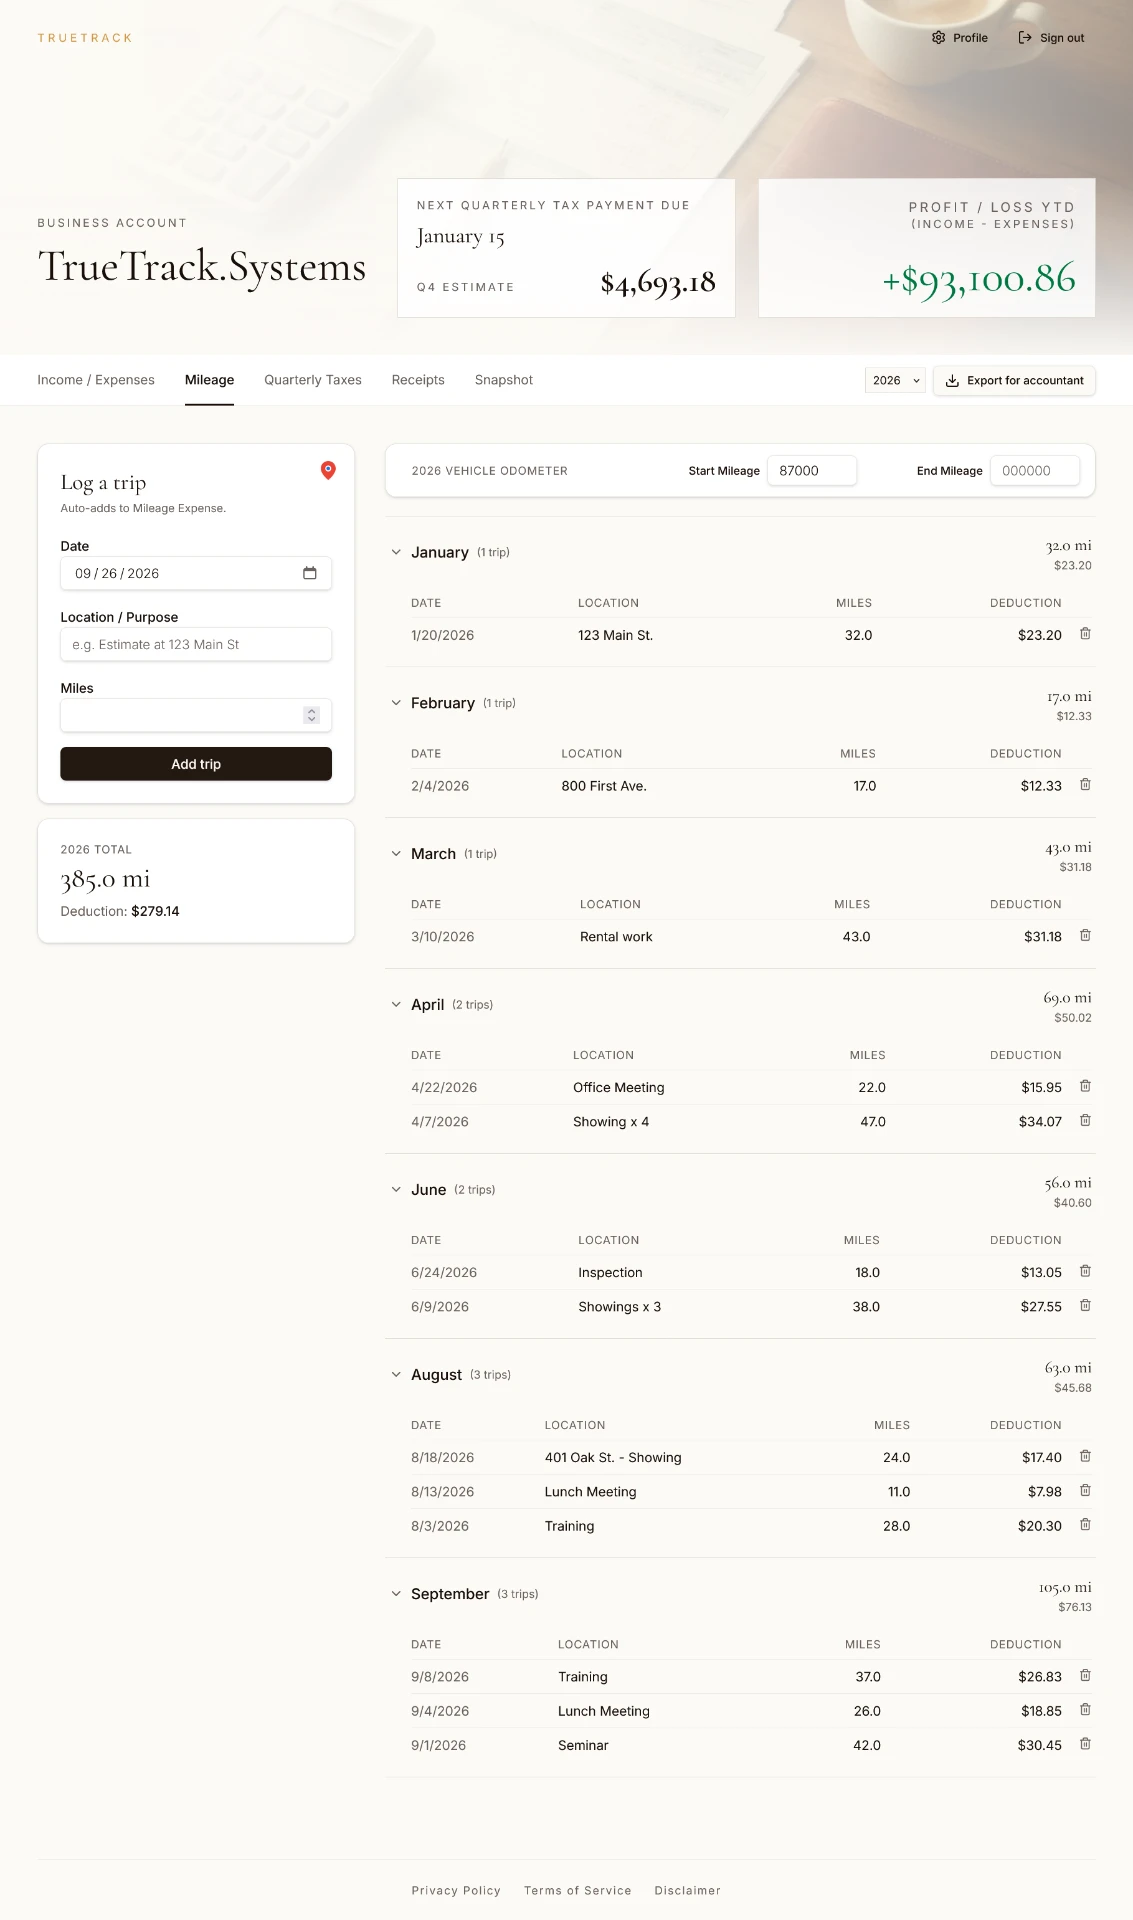This screenshot has width=1133, height=1920.
Task: Sign out of the account
Action: (1051, 38)
